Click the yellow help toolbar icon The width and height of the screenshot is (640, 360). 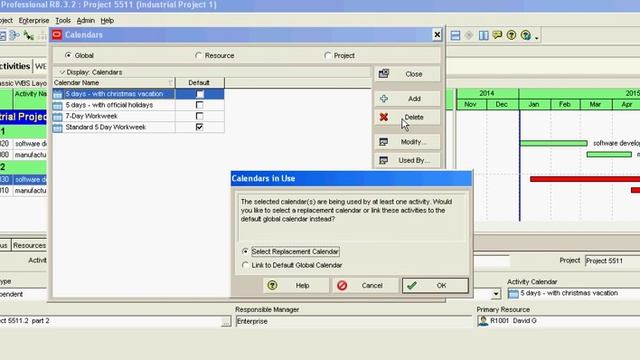click(511, 35)
